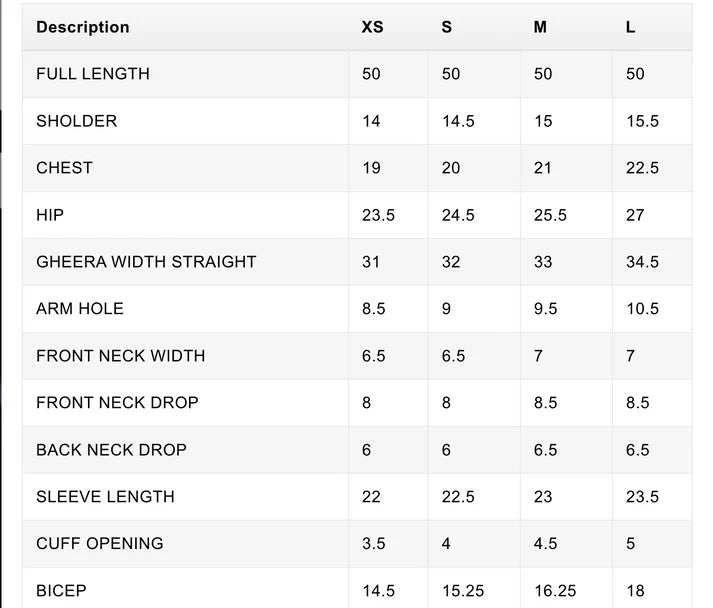The image size is (713, 608).
Task: Click the SLEEVE LENGTH value 22.5
Action: (x=458, y=497)
